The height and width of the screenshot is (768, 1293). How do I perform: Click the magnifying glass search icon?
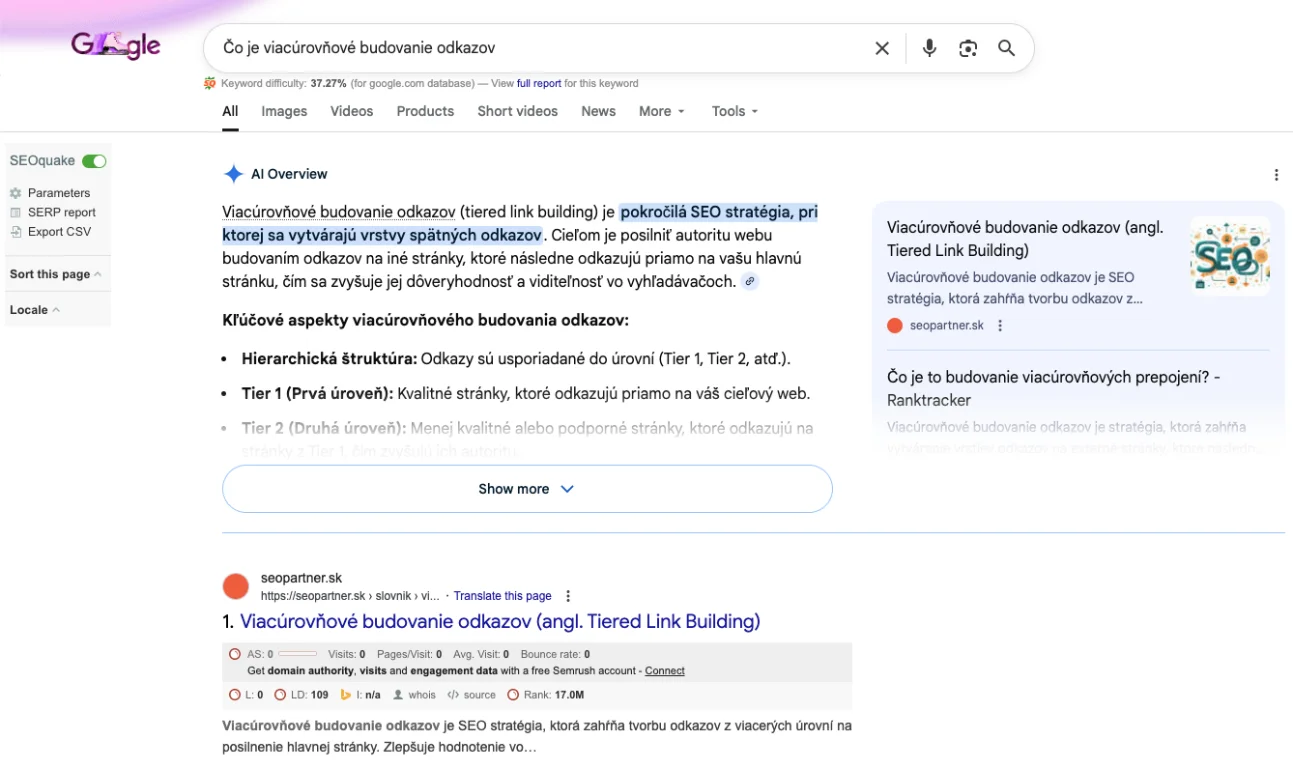(1006, 48)
